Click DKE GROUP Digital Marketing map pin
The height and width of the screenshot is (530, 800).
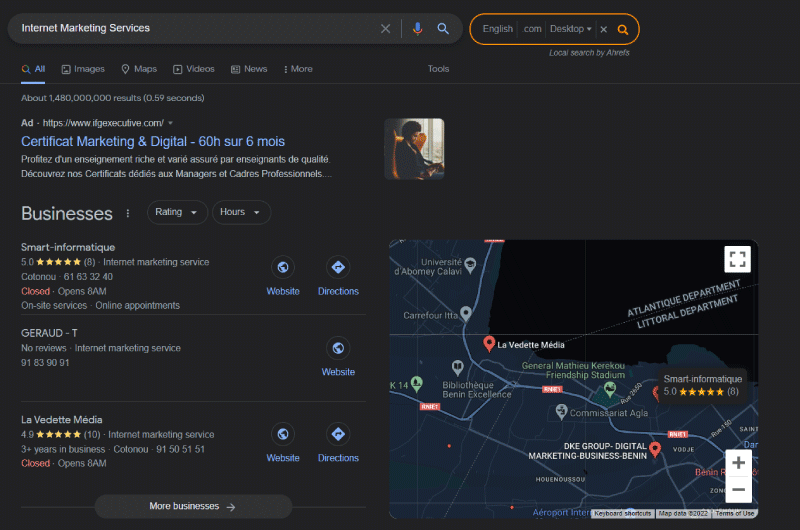655,449
